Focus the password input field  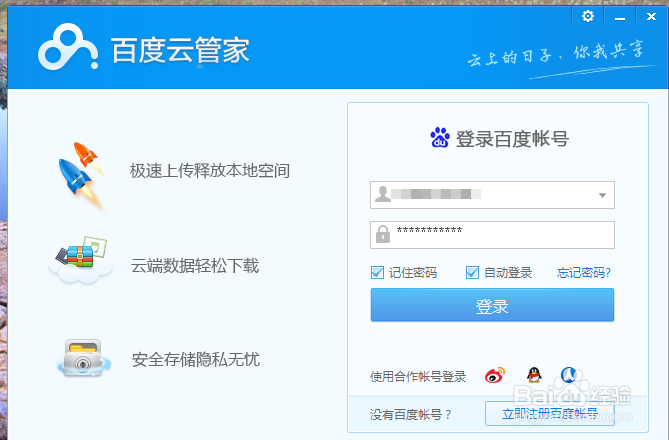[492, 235]
